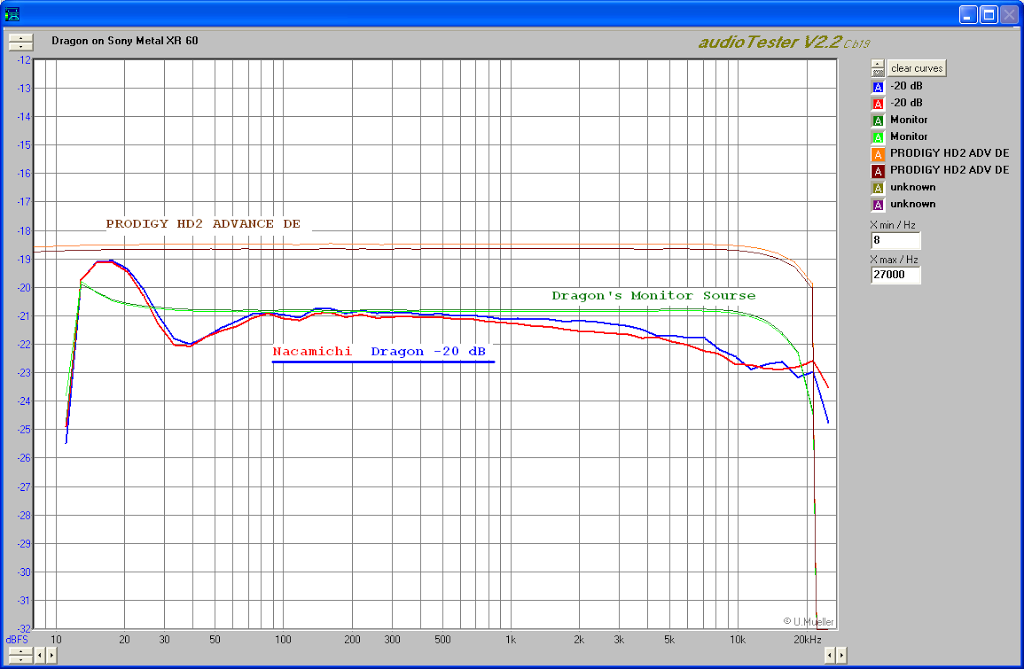This screenshot has height=669, width=1024.
Task: Click right arrow at bottom-left of X axis
Action: [x=52, y=655]
